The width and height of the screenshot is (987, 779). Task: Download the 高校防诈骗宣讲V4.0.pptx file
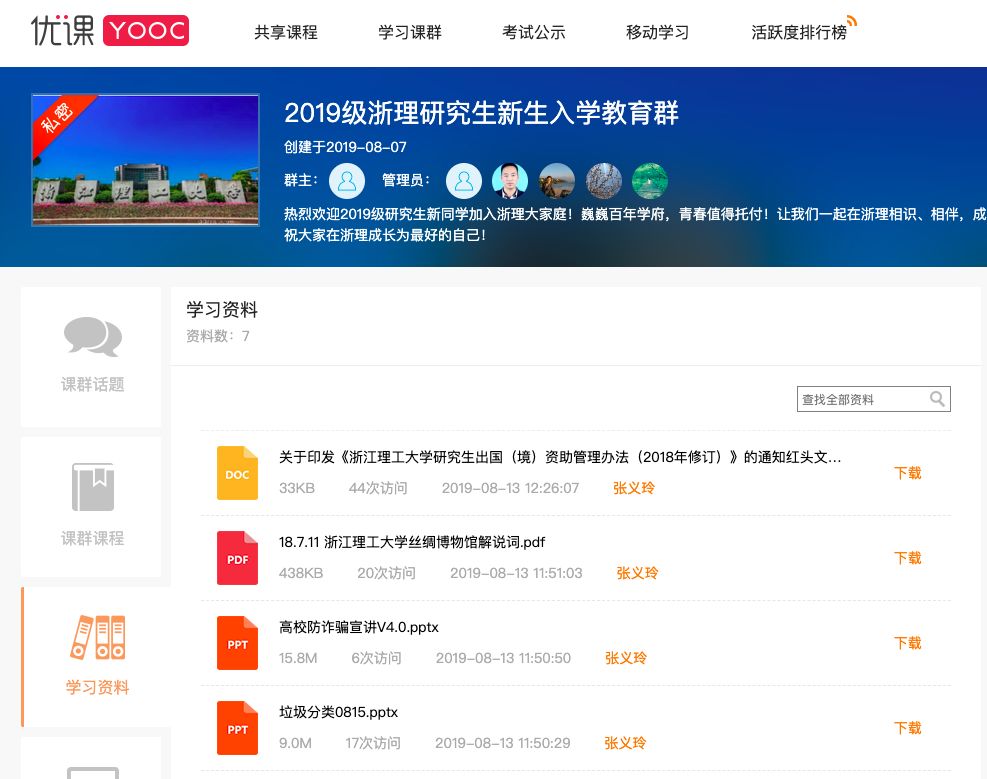click(907, 643)
